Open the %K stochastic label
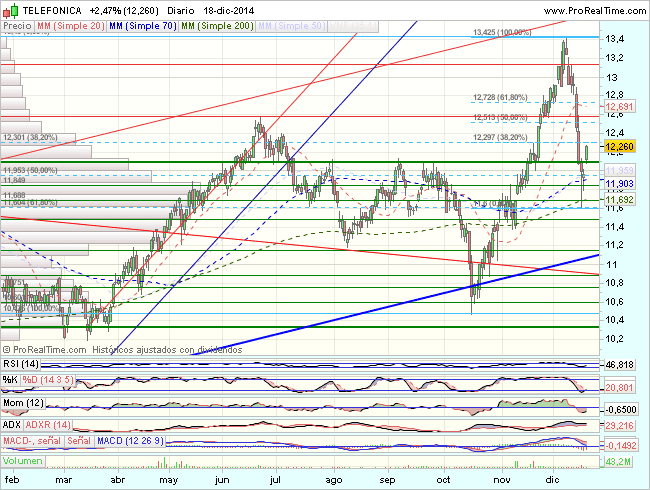 click(10, 380)
